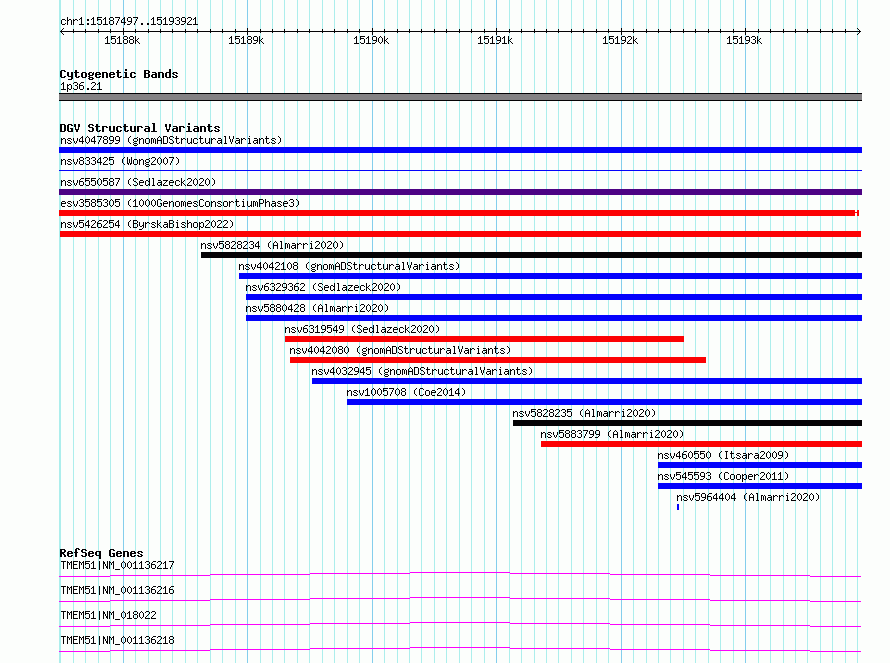Click the 15191k ruler tick label

495,40
